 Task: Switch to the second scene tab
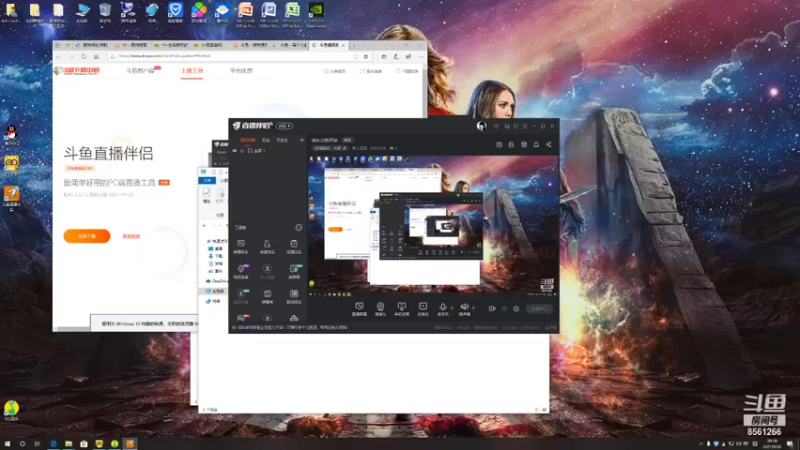pyautogui.click(x=266, y=140)
